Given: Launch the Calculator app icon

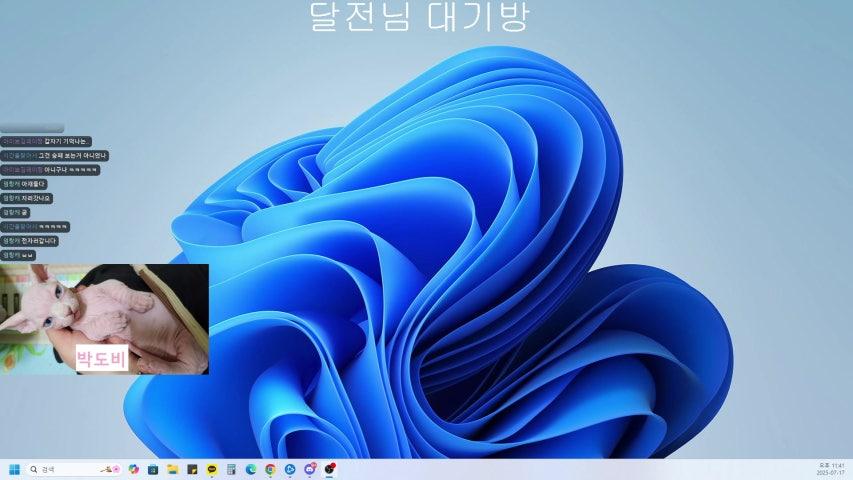Looking at the screenshot, I should [231, 469].
